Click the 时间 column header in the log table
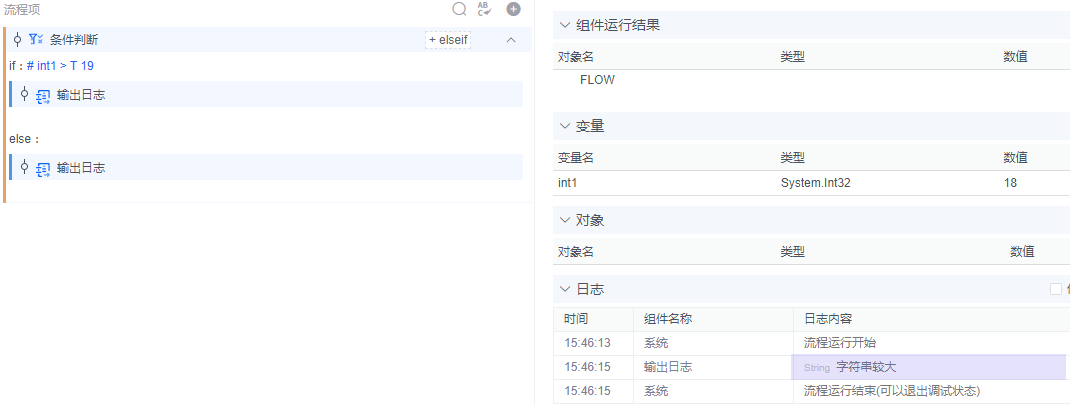This screenshot has height=405, width=1070. click(576, 319)
